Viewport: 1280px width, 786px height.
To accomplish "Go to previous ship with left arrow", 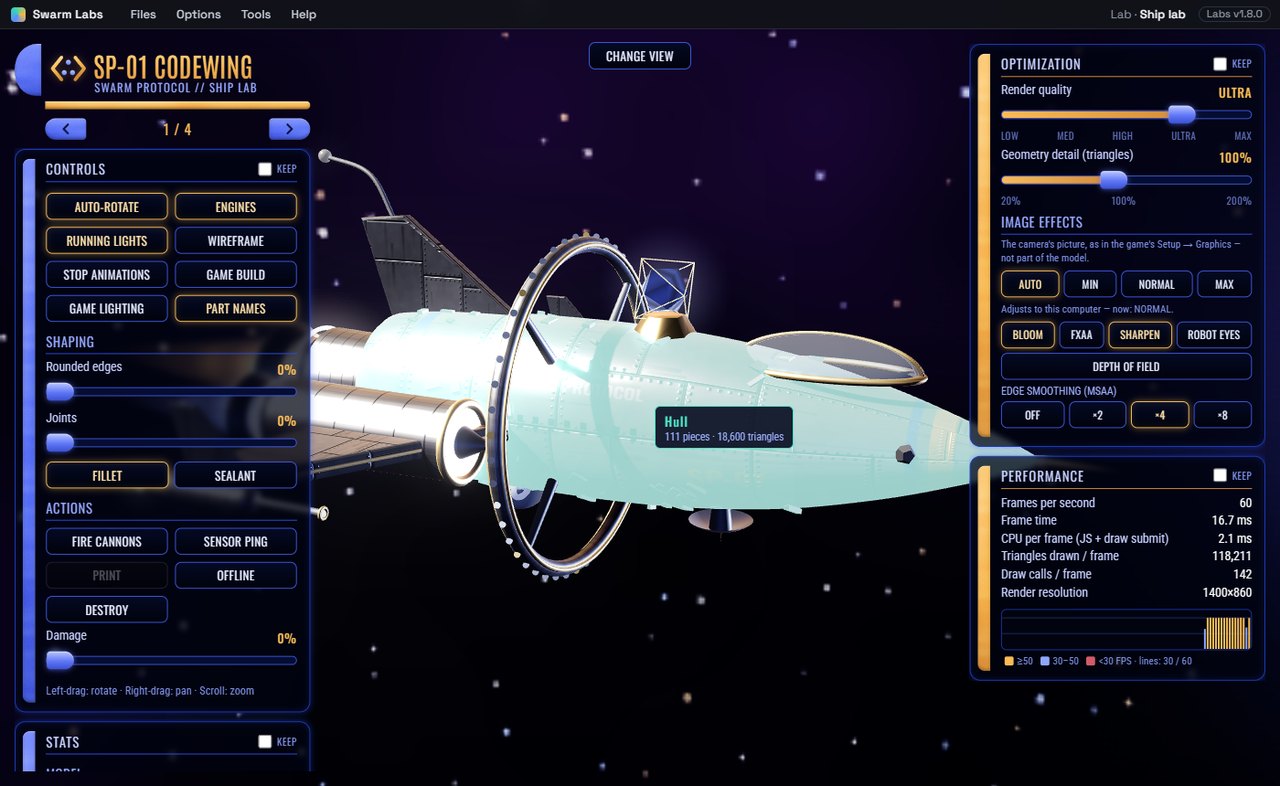I will (66, 129).
